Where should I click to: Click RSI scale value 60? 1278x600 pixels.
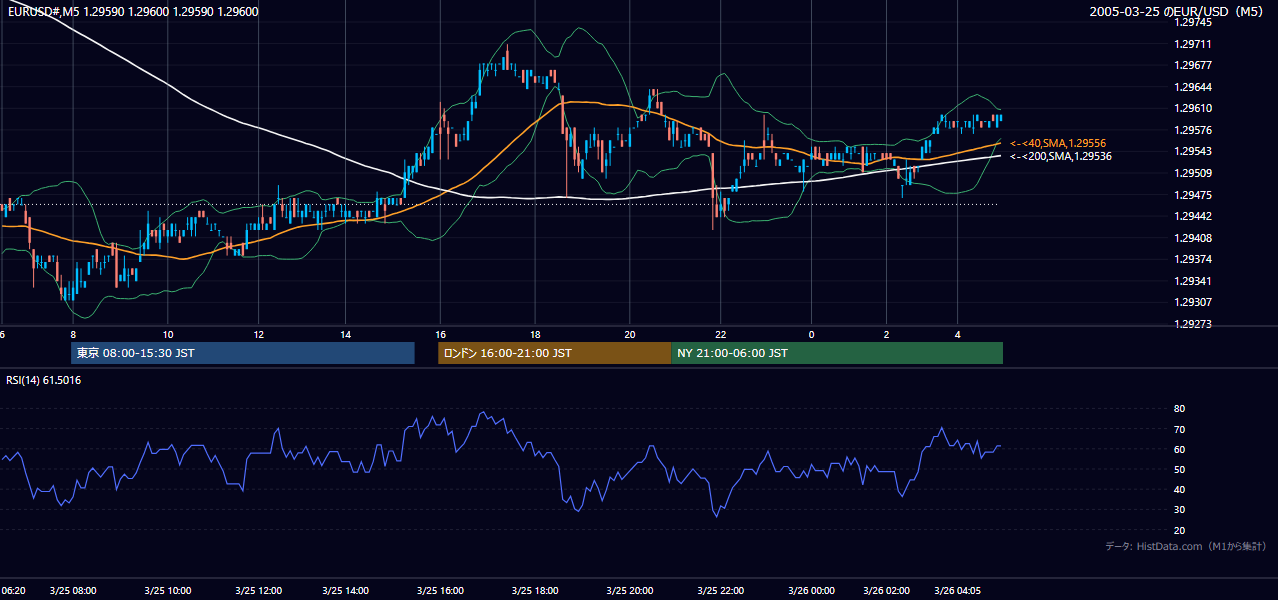[1179, 449]
